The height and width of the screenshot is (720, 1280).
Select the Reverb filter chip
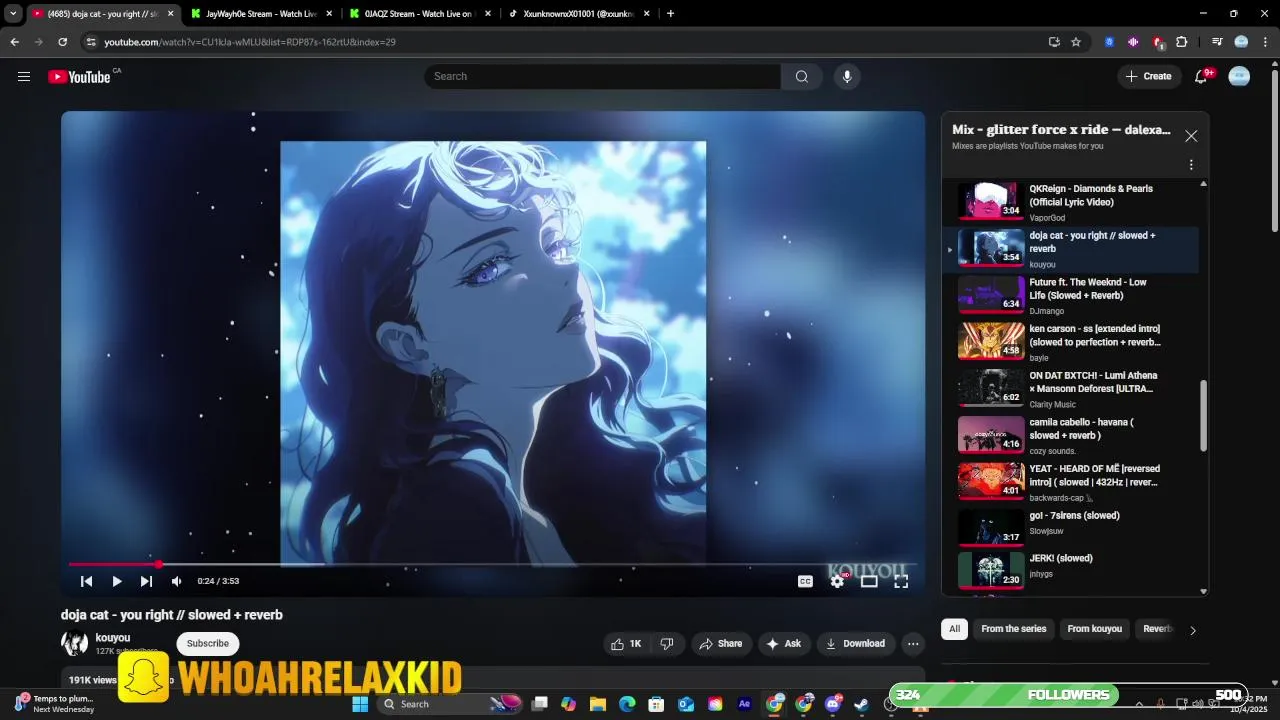pyautogui.click(x=1157, y=629)
